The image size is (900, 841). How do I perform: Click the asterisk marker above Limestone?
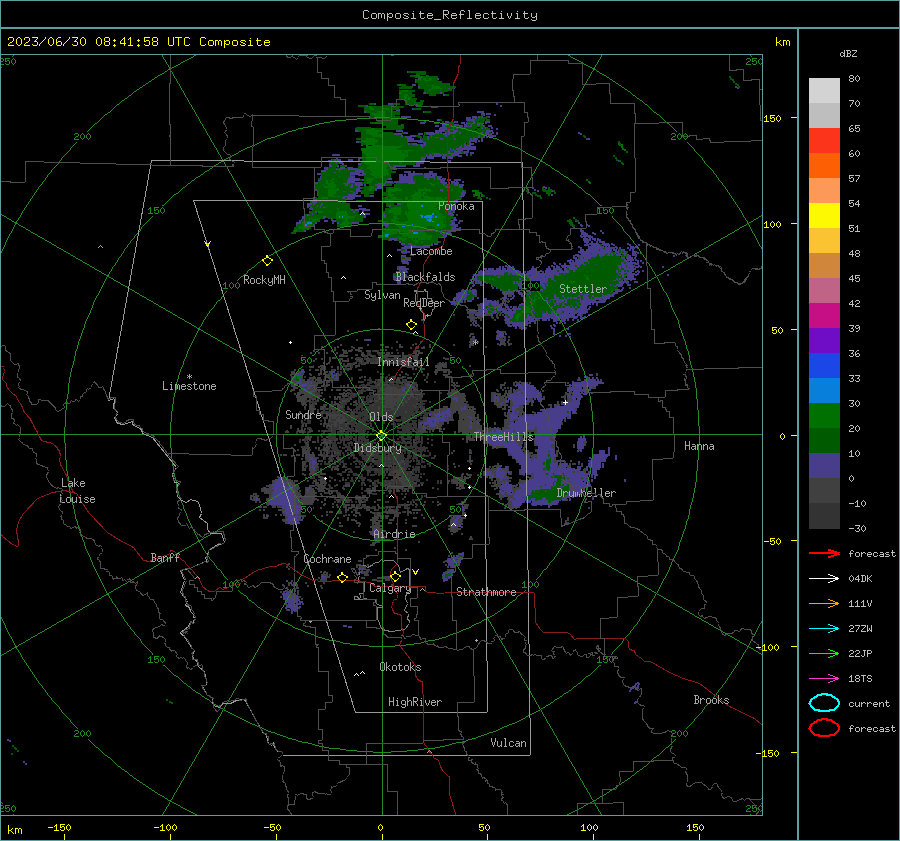(189, 377)
